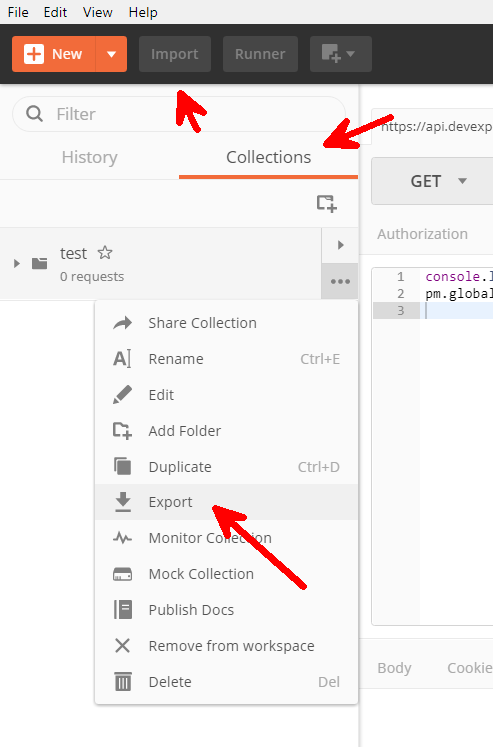The width and height of the screenshot is (493, 747).
Task: Switch to the Collections tab
Action: click(269, 157)
